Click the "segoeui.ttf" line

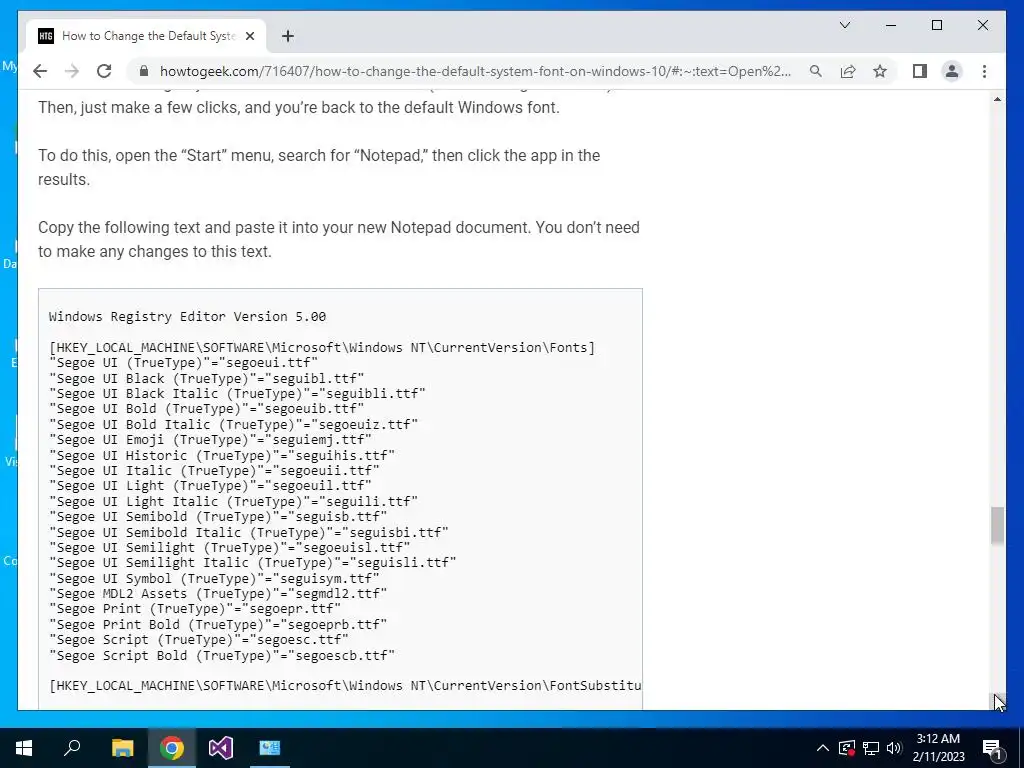184,363
